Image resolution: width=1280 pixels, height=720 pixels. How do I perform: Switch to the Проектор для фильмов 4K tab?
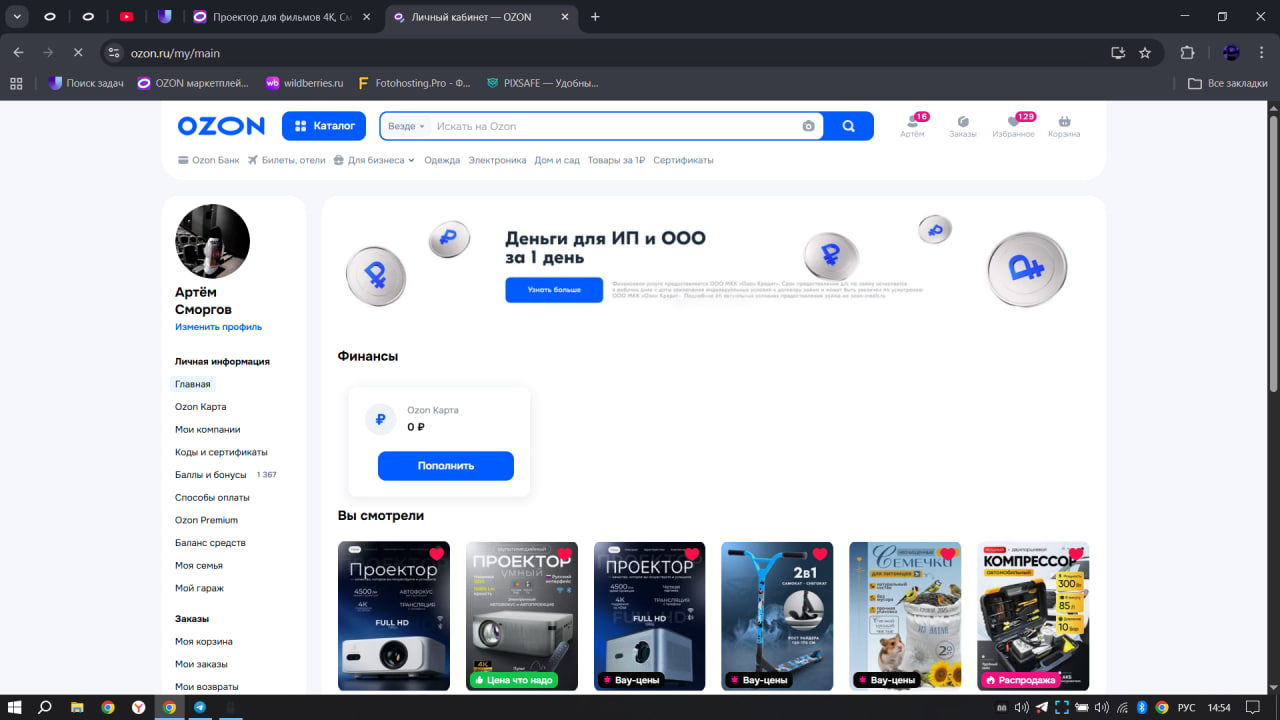(280, 17)
